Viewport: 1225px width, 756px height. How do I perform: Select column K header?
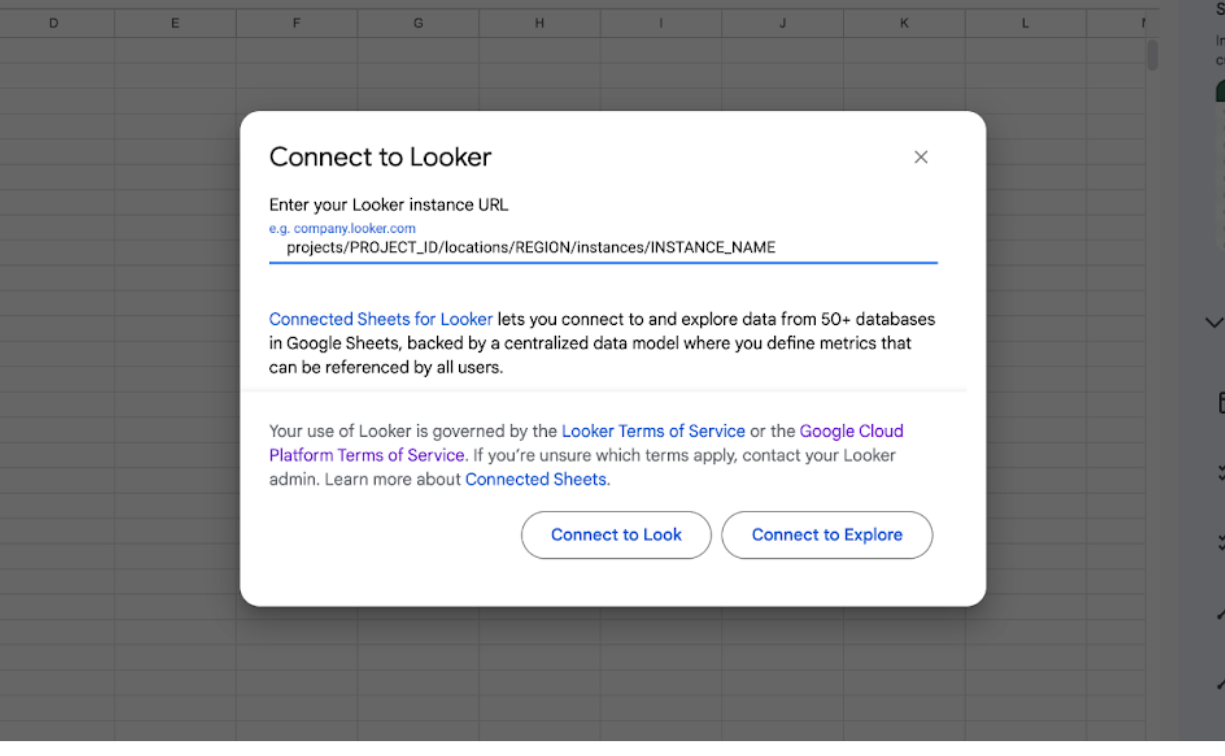click(x=904, y=22)
